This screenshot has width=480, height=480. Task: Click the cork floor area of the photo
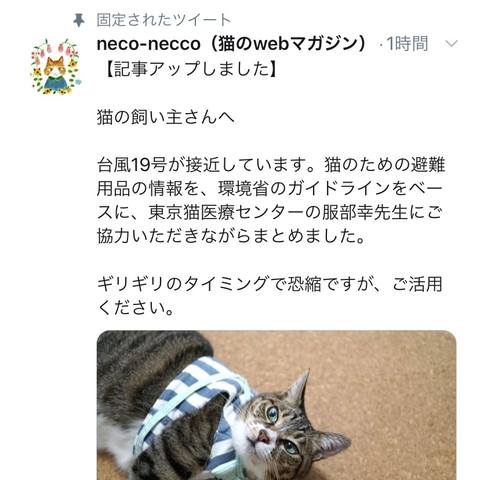[x=383, y=383]
